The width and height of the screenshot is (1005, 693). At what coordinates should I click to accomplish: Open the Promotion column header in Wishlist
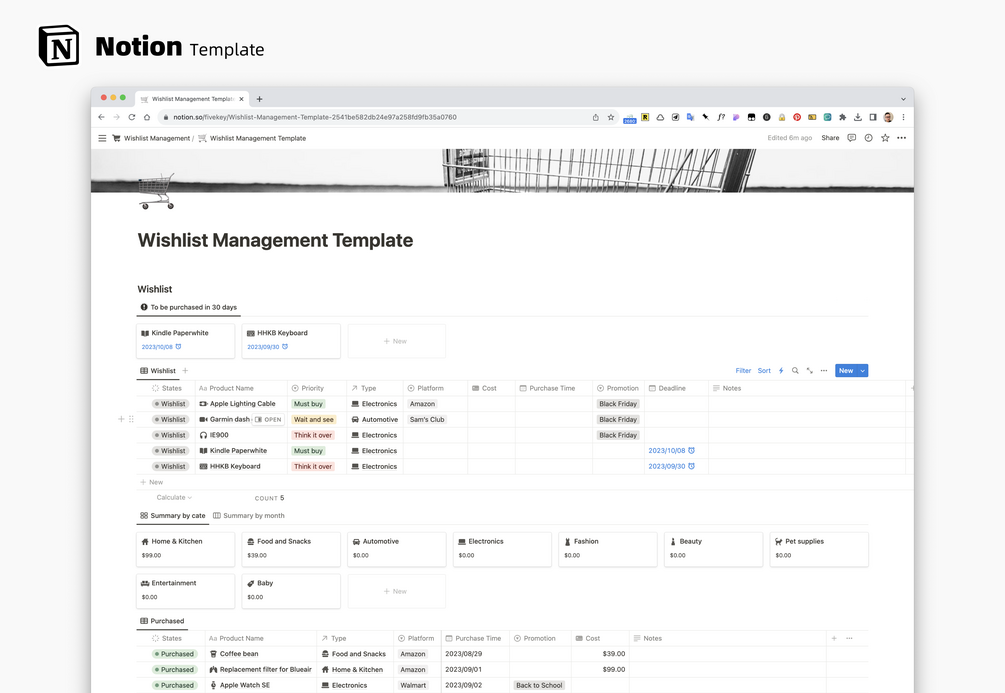[x=618, y=388]
